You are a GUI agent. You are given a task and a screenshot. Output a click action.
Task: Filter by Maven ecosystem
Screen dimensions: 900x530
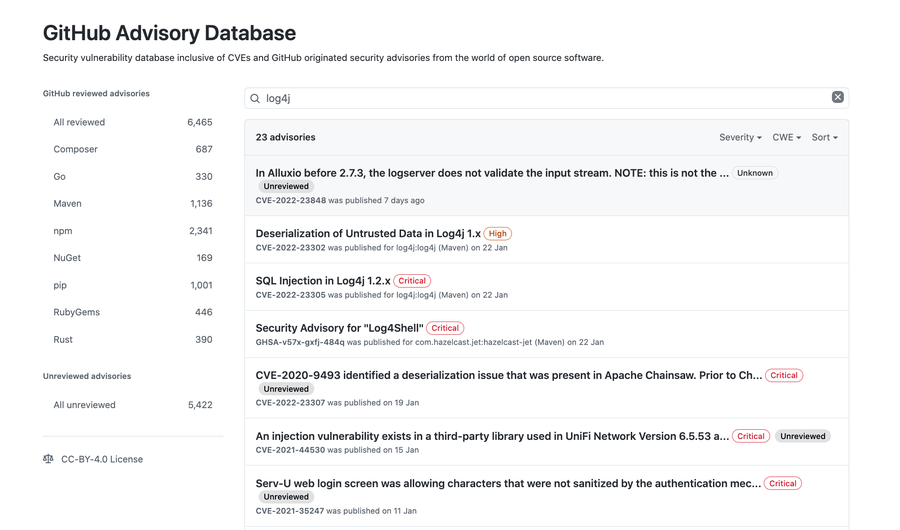[133, 203]
